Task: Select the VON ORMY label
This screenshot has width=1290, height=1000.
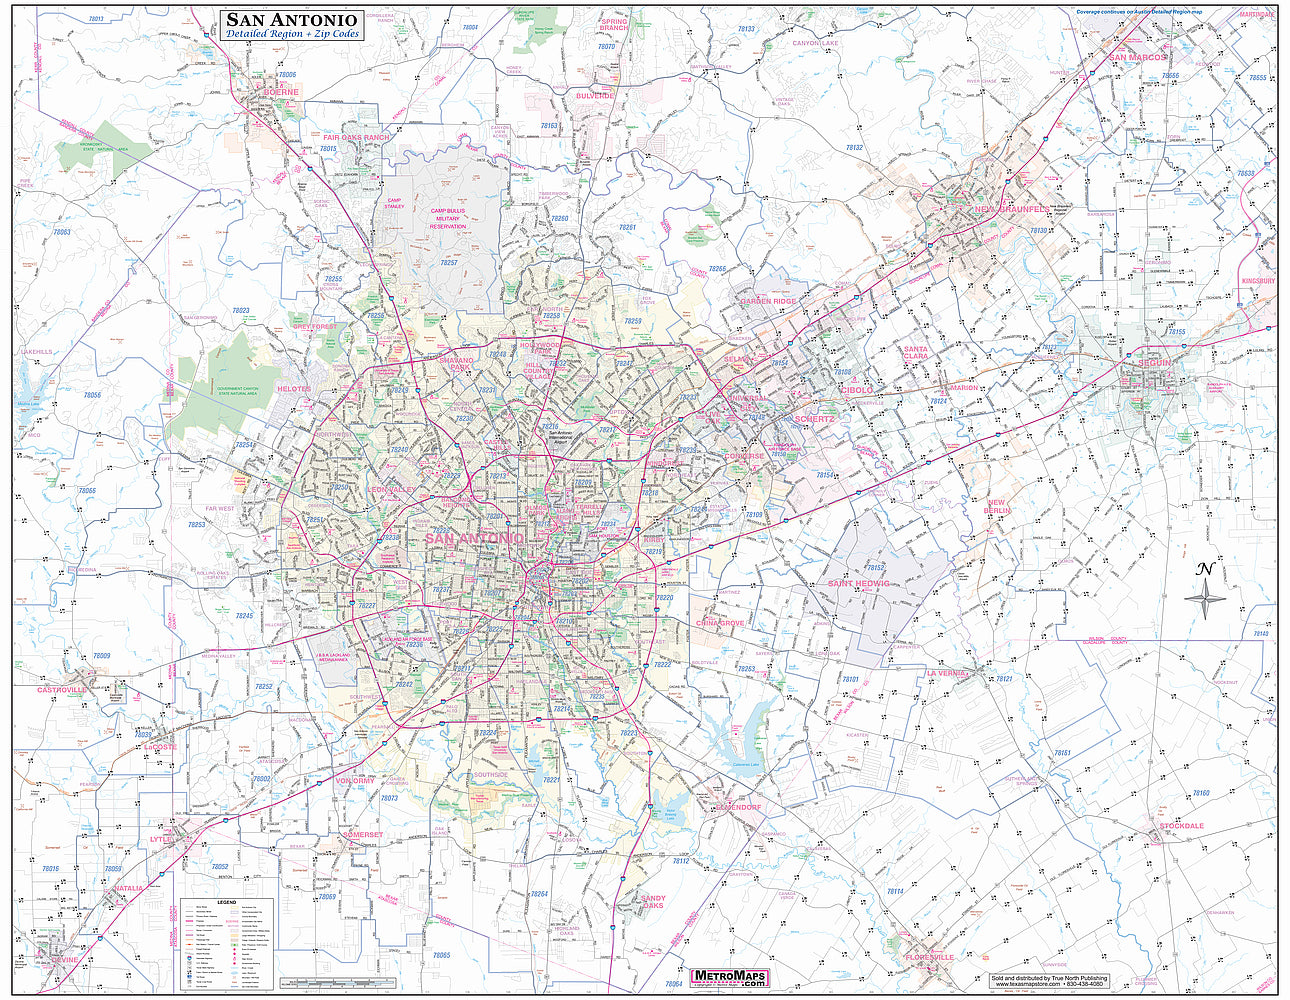Action: [355, 781]
